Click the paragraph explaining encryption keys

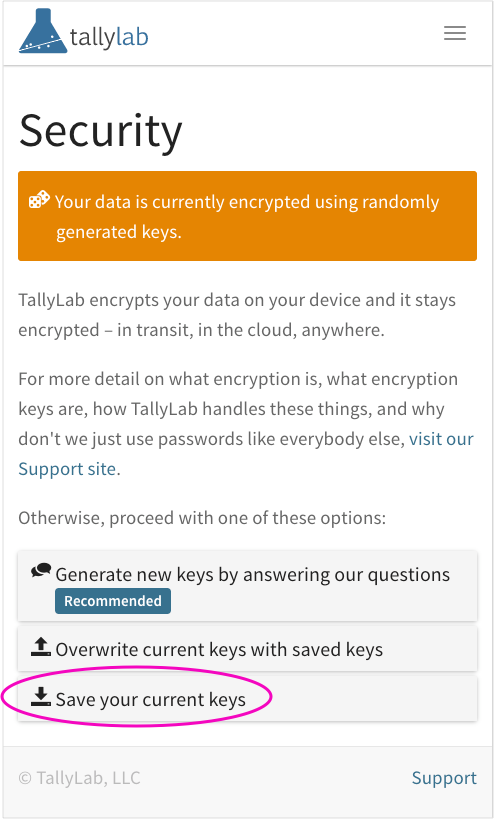(x=246, y=424)
